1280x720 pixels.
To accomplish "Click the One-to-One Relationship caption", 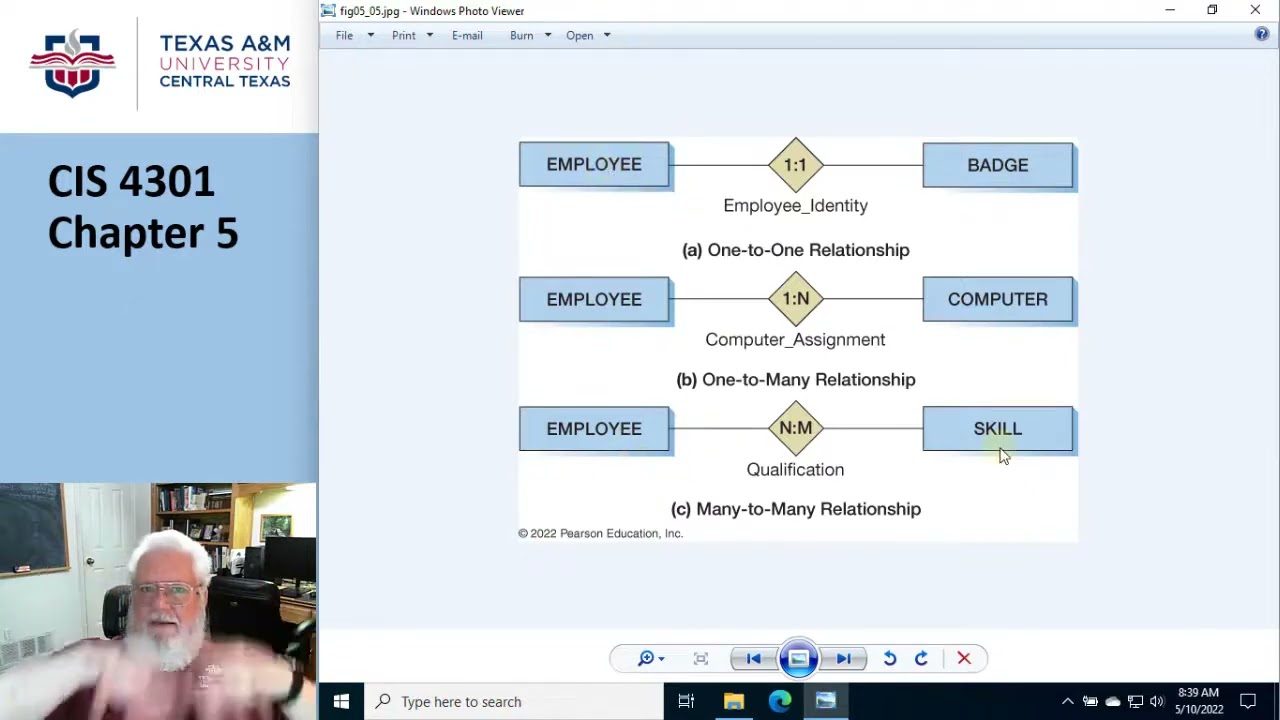I will 796,250.
